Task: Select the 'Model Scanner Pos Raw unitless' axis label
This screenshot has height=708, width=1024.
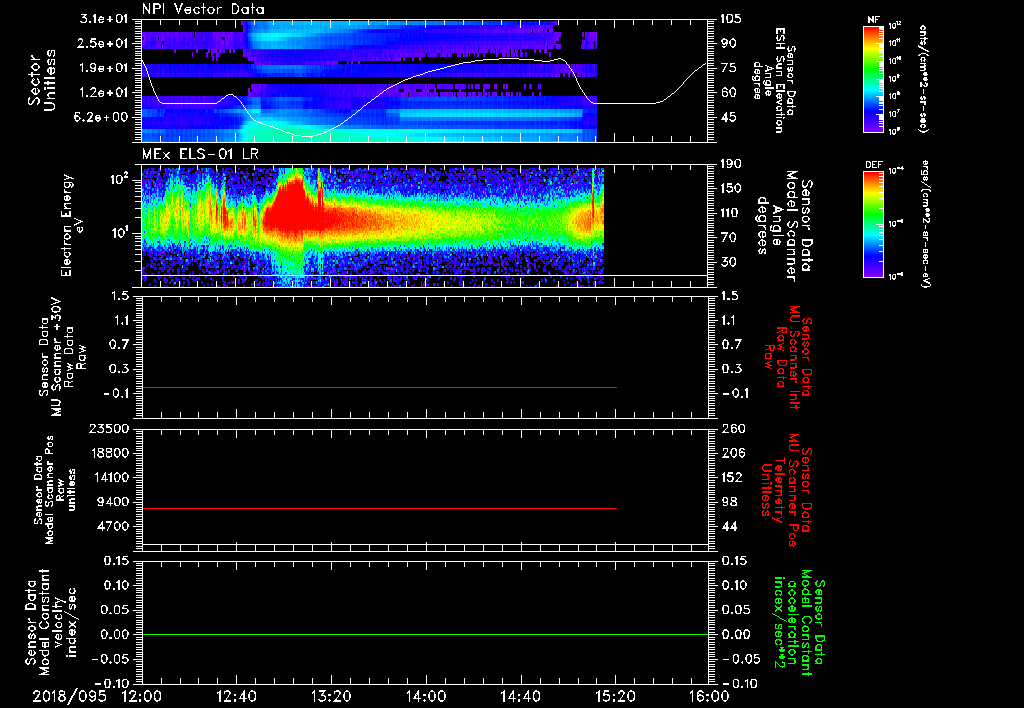Action: coord(55,490)
